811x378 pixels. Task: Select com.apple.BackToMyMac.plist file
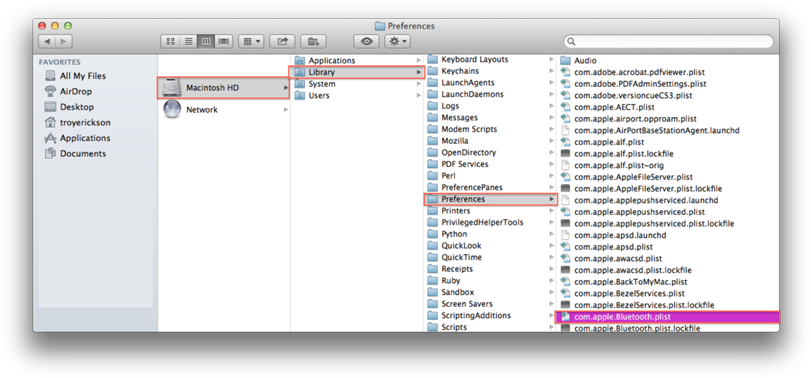coord(668,282)
